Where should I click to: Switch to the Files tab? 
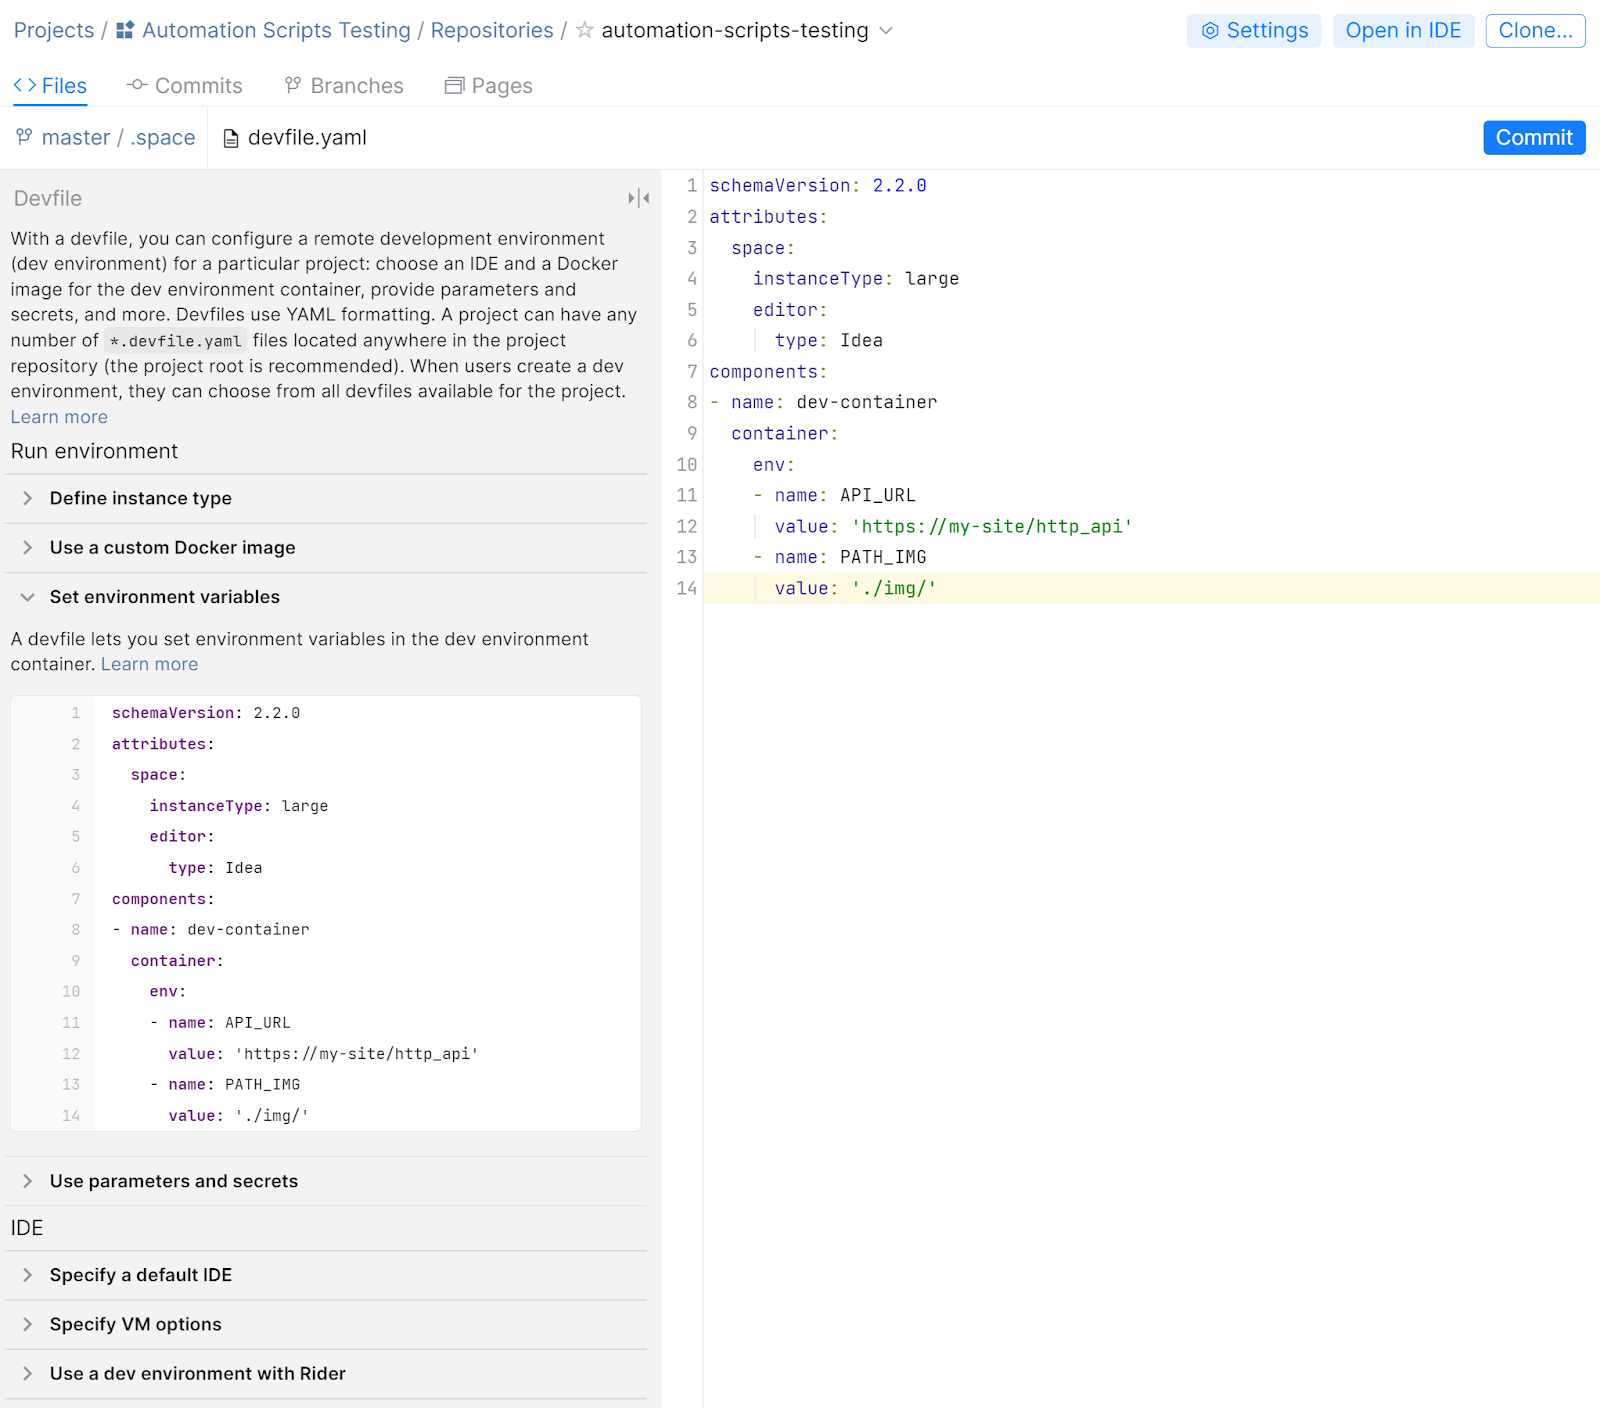[50, 86]
